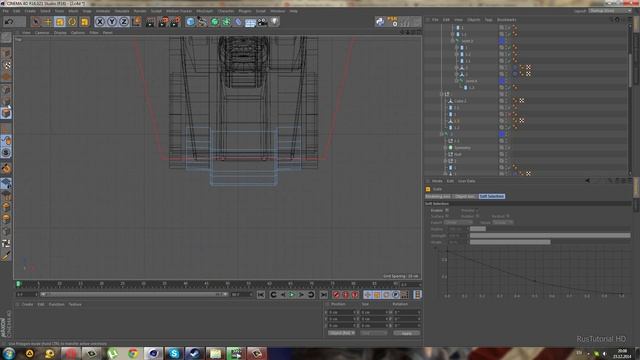The width and height of the screenshot is (640, 360).
Task: Click the S snap icon in left palette
Action: (6, 152)
